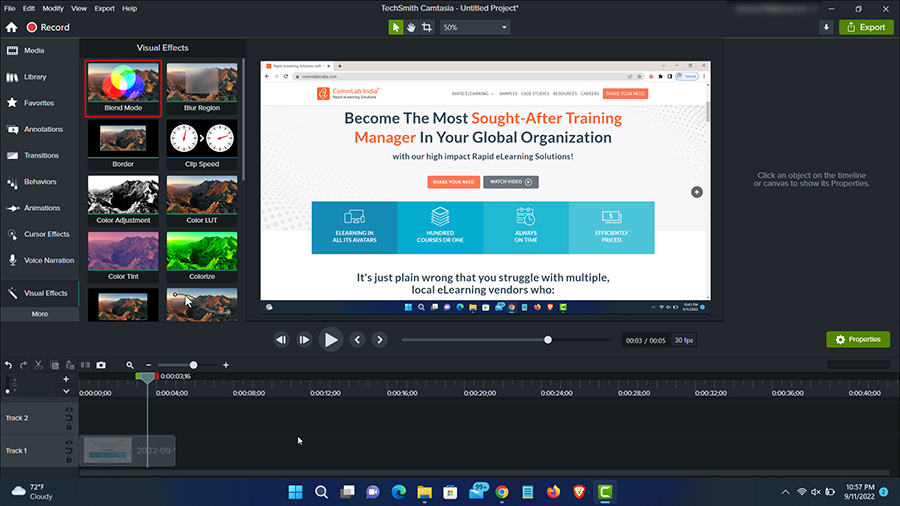The height and width of the screenshot is (506, 900).
Task: Open the File menu
Action: point(10,8)
